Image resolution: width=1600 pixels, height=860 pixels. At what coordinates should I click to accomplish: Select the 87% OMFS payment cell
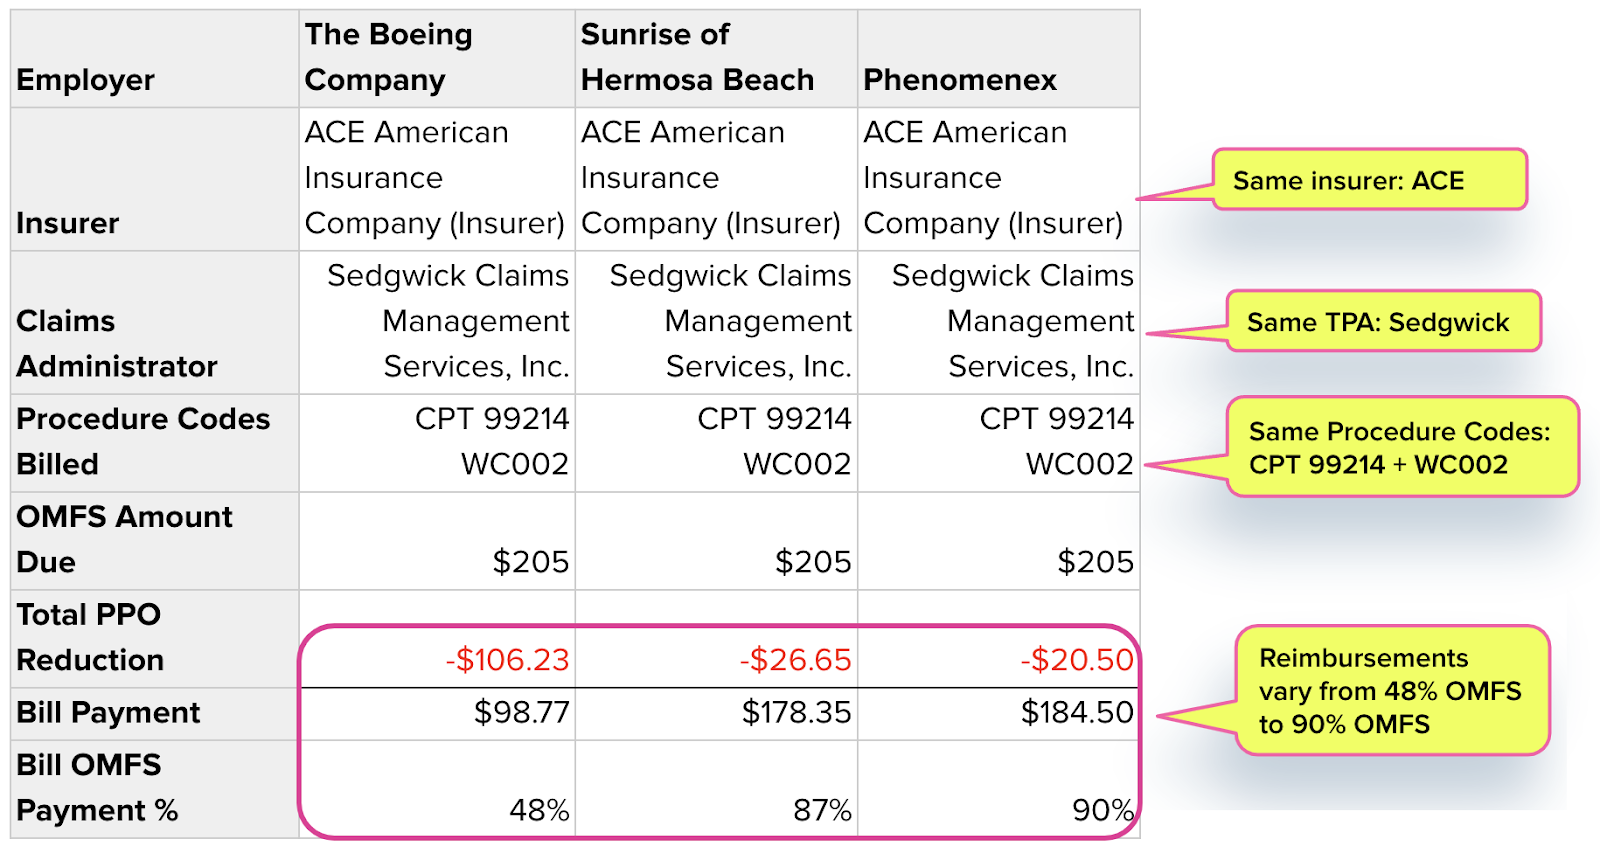(716, 788)
